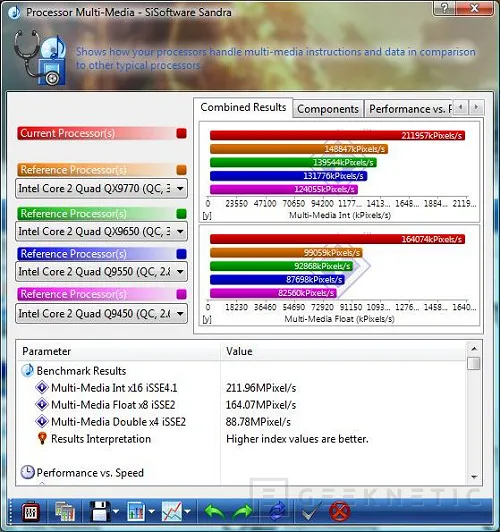Click the blue refresh arrows icon
The width and height of the screenshot is (500, 532).
point(277,512)
